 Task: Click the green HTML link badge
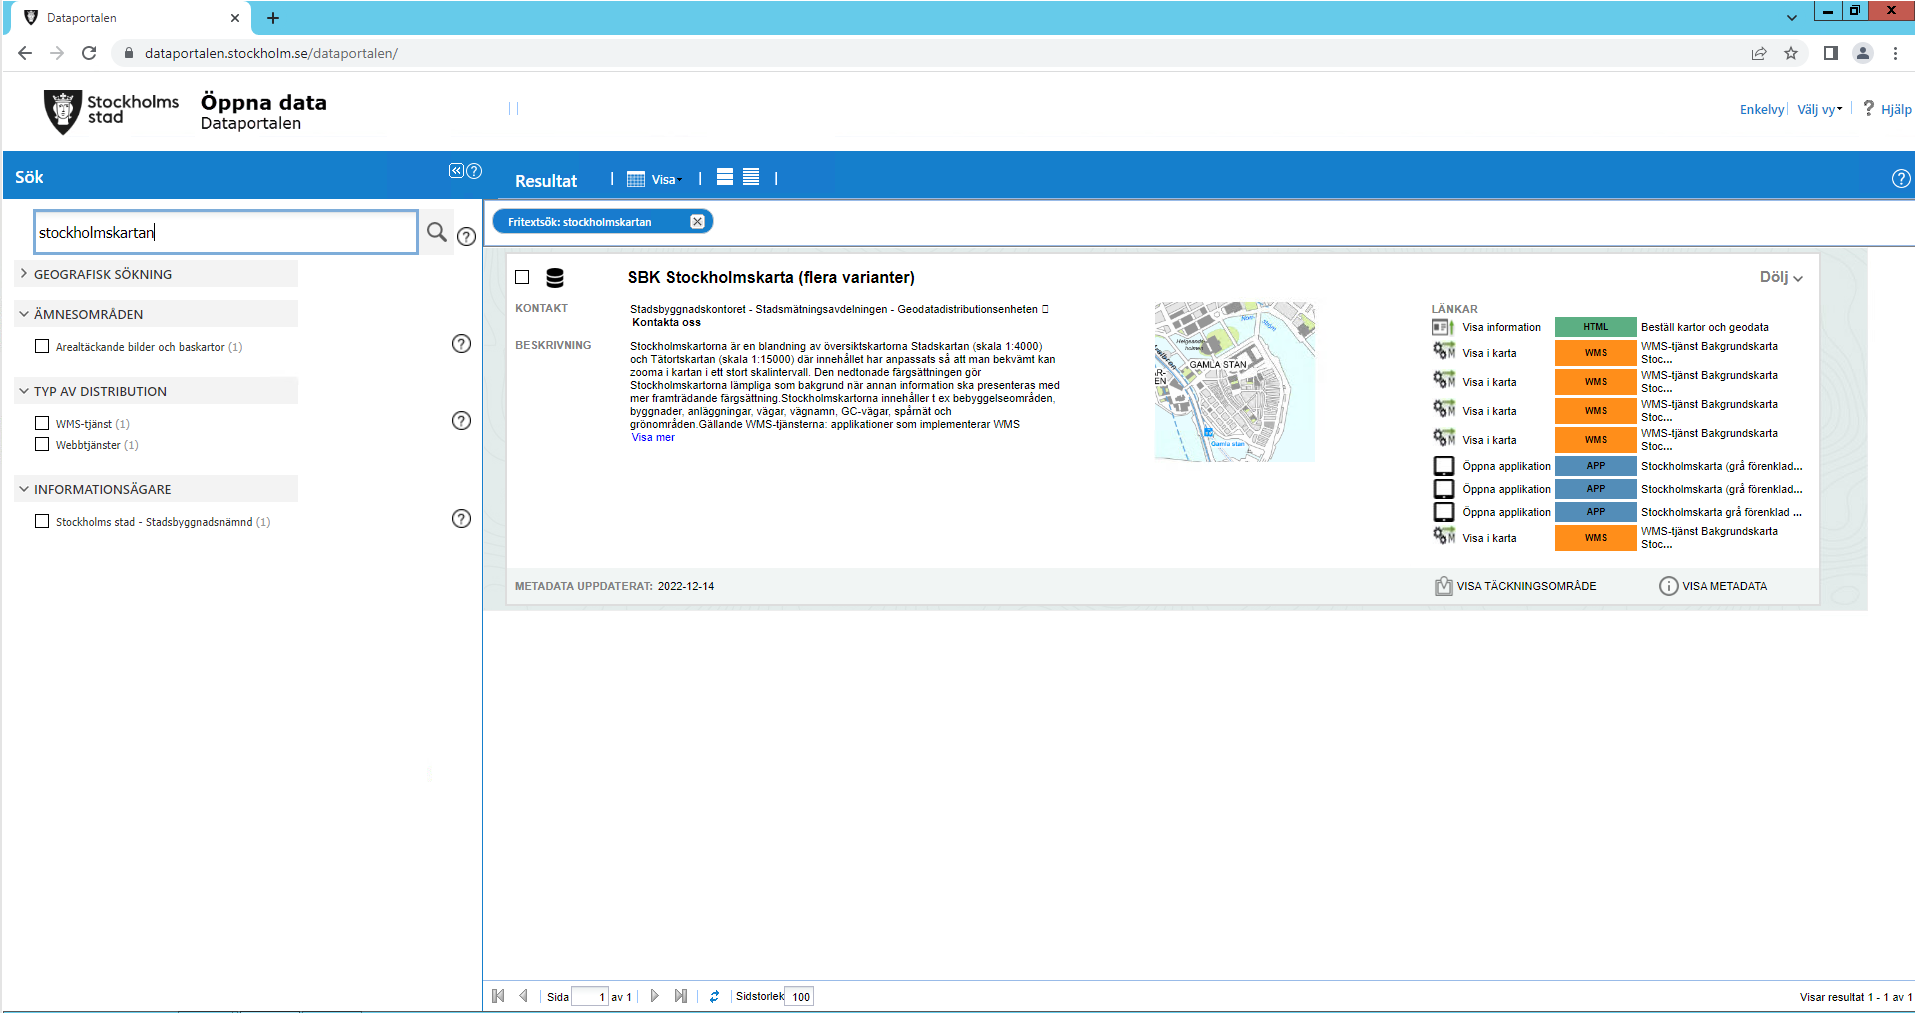(1595, 327)
